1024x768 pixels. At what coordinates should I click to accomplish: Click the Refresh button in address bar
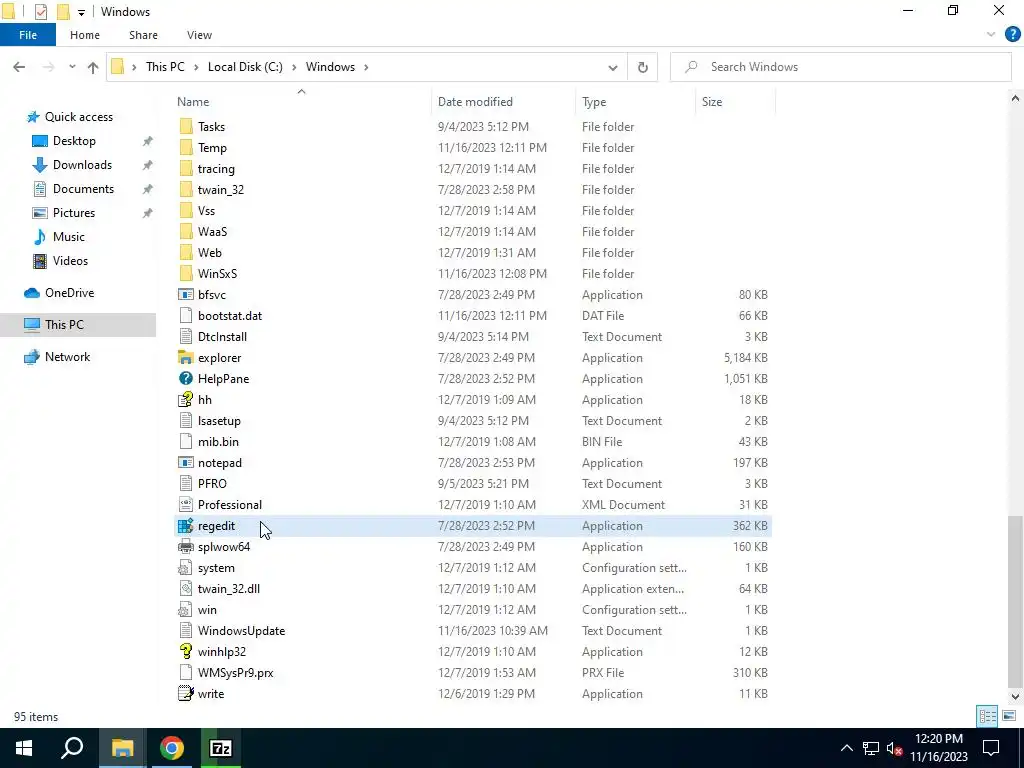[x=643, y=67]
